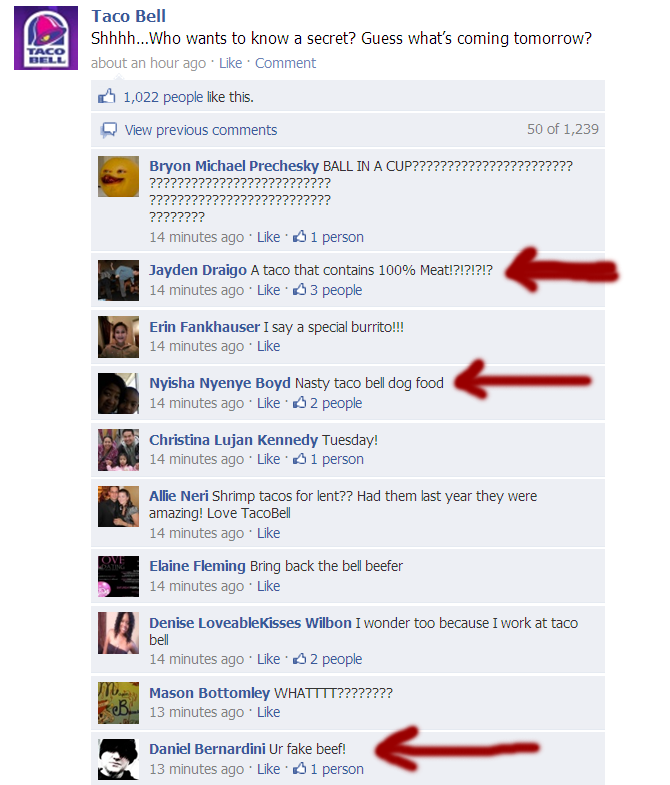Like Mason Bottomley's WHATTTT comment
Image resolution: width=670 pixels, height=785 pixels.
(x=268, y=712)
